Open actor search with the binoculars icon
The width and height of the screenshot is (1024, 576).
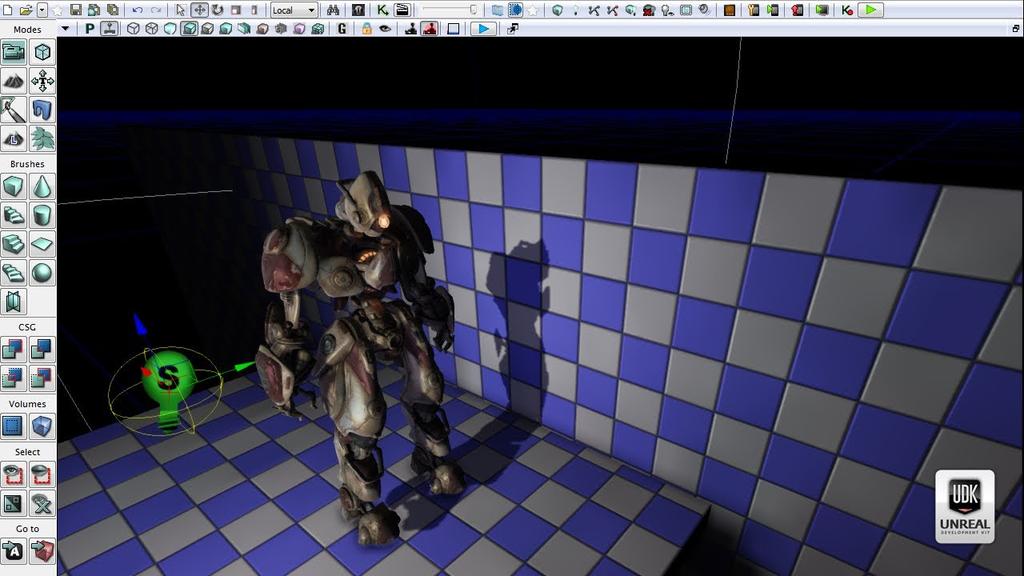point(333,10)
